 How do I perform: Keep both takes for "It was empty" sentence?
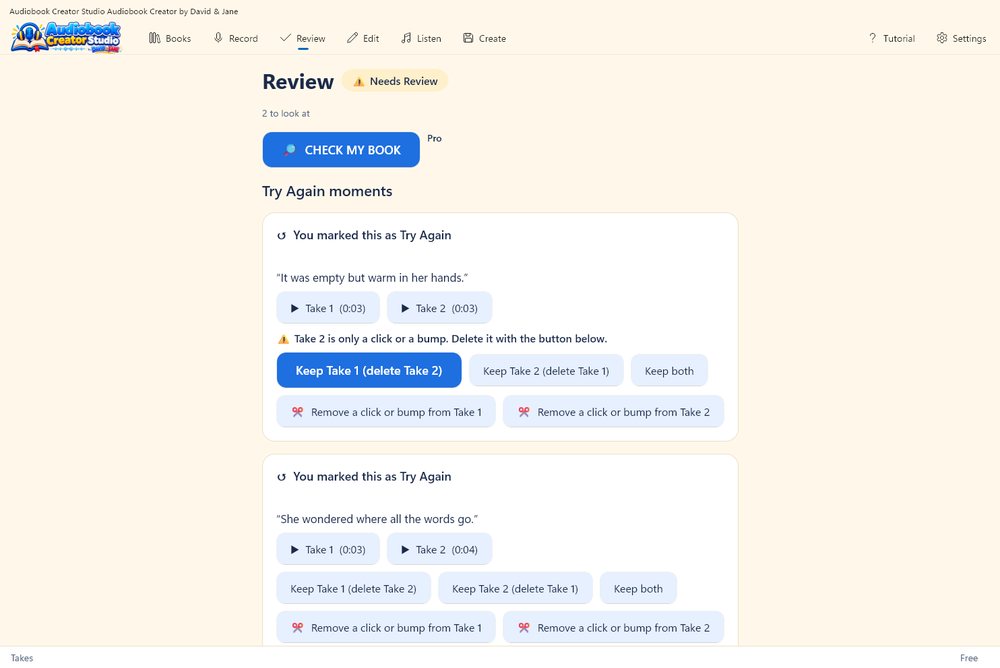pyautogui.click(x=669, y=371)
